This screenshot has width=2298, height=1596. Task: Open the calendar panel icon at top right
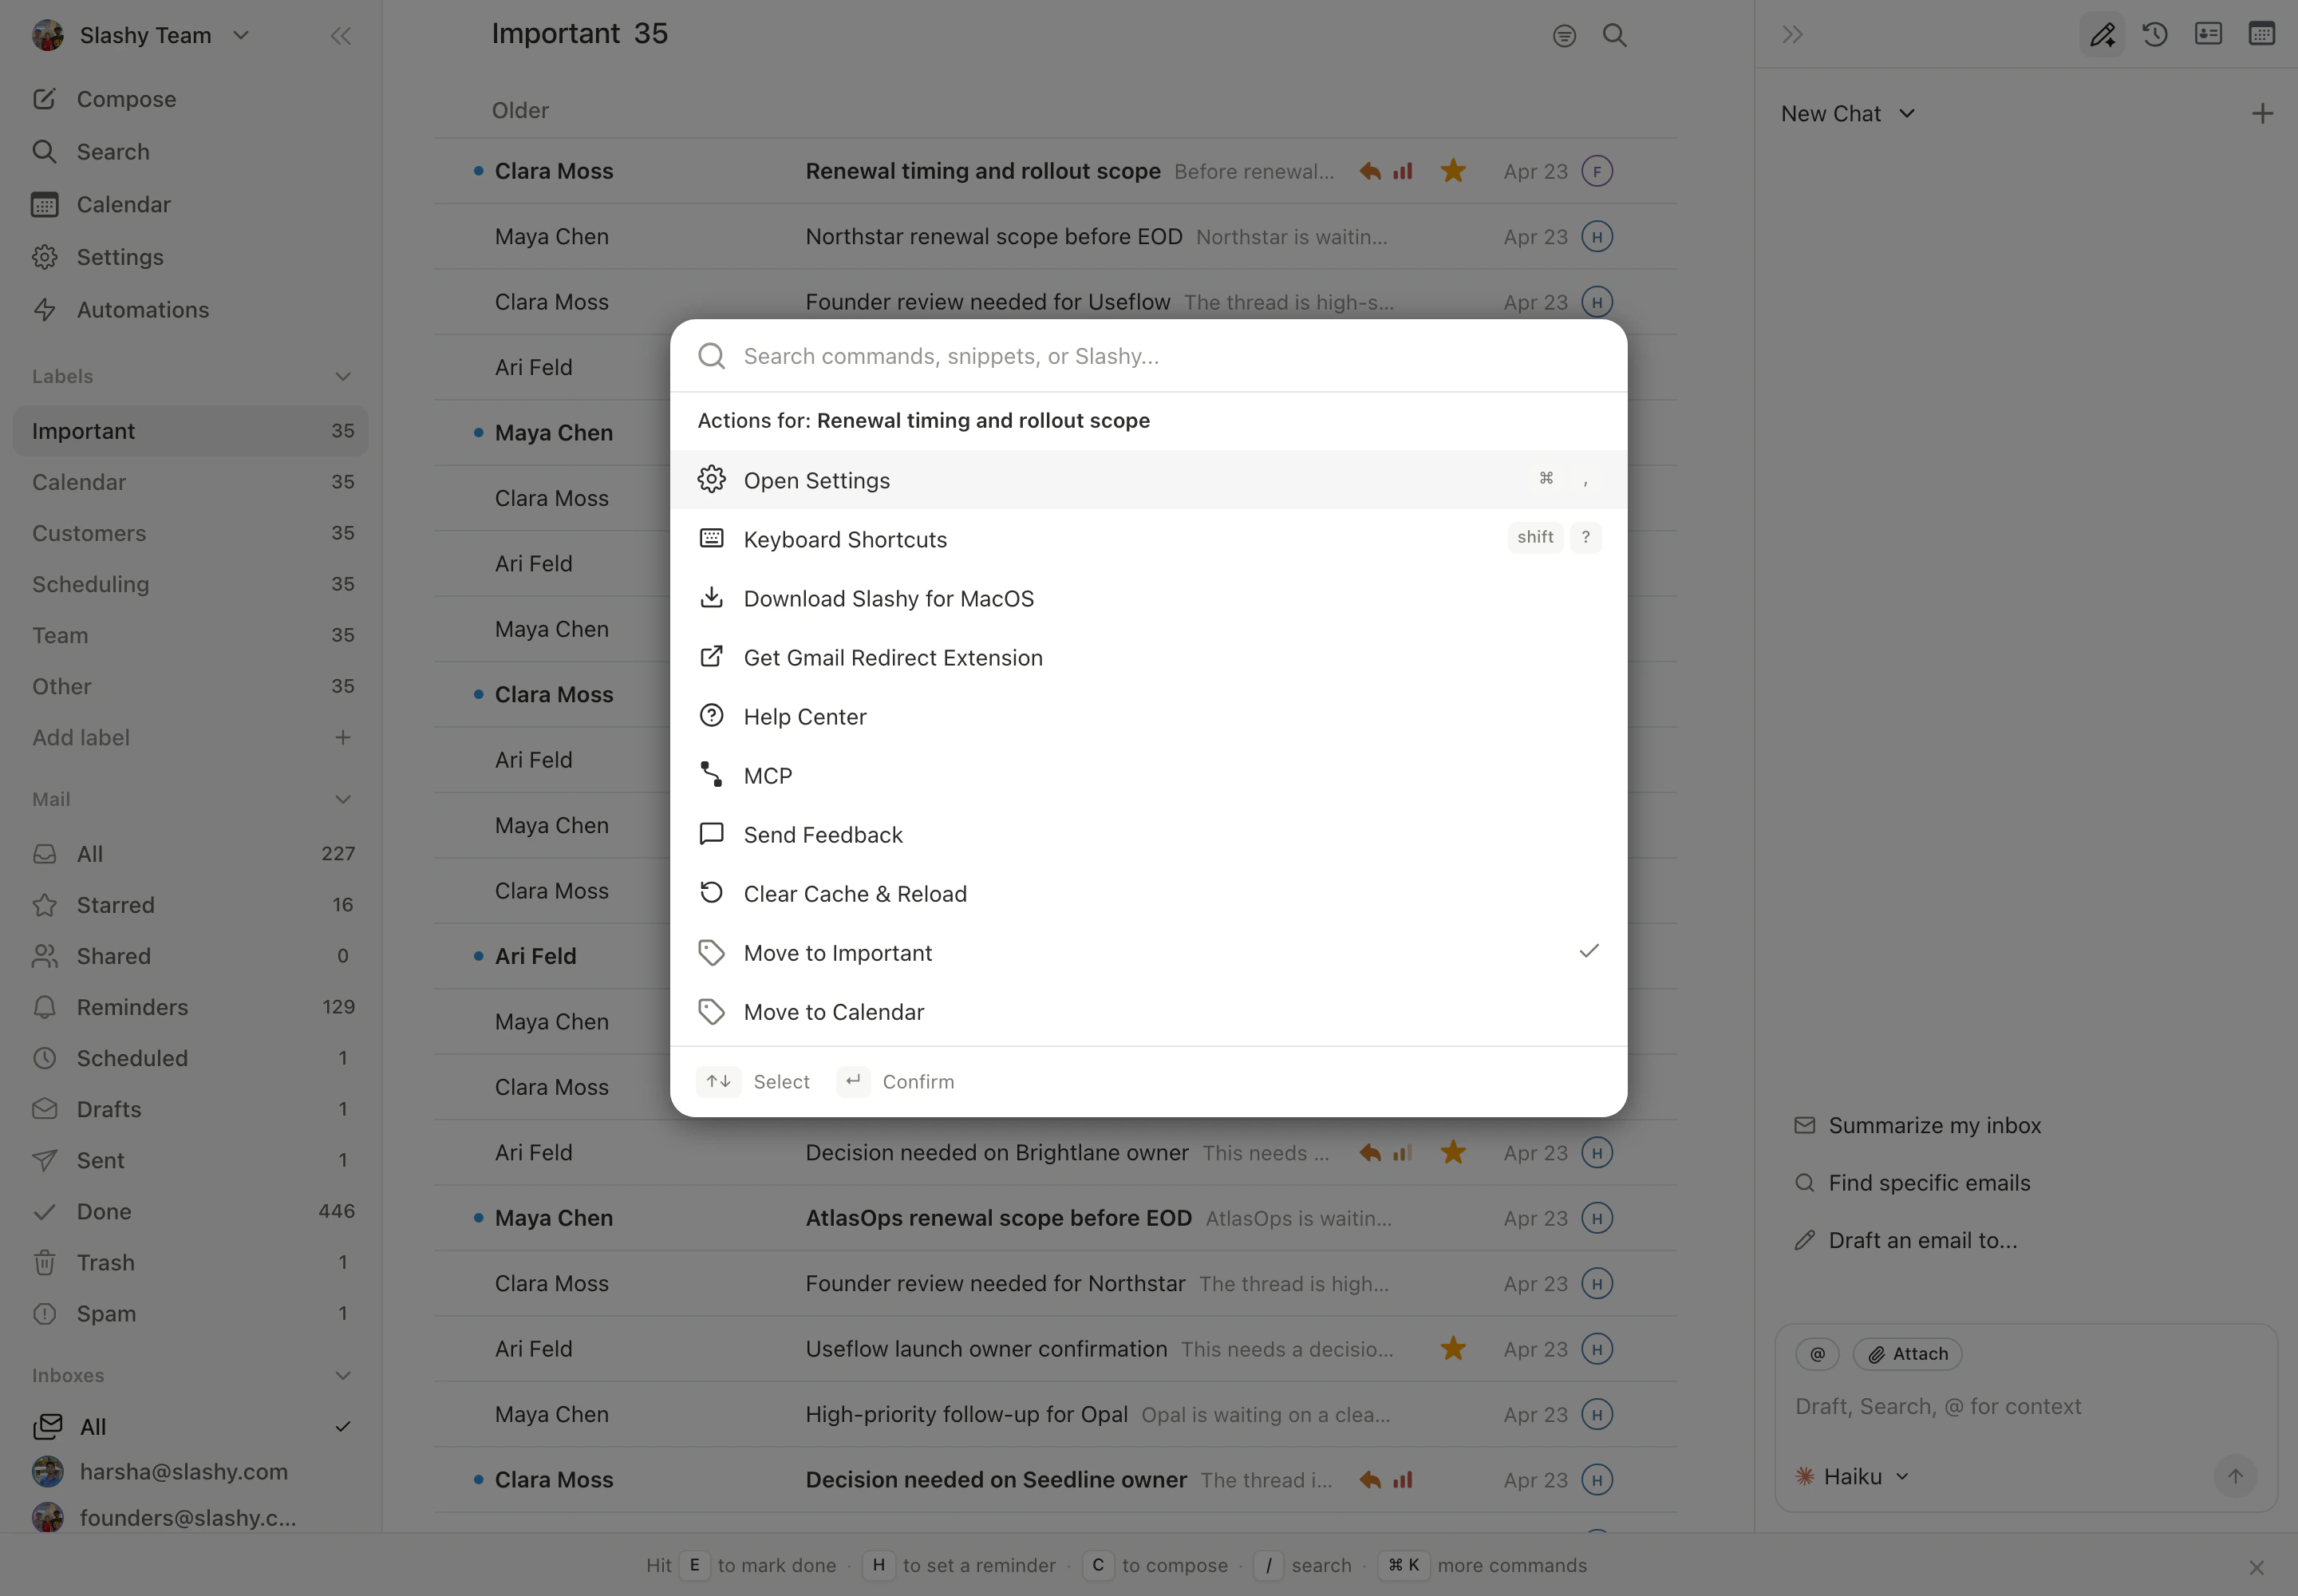click(2261, 34)
